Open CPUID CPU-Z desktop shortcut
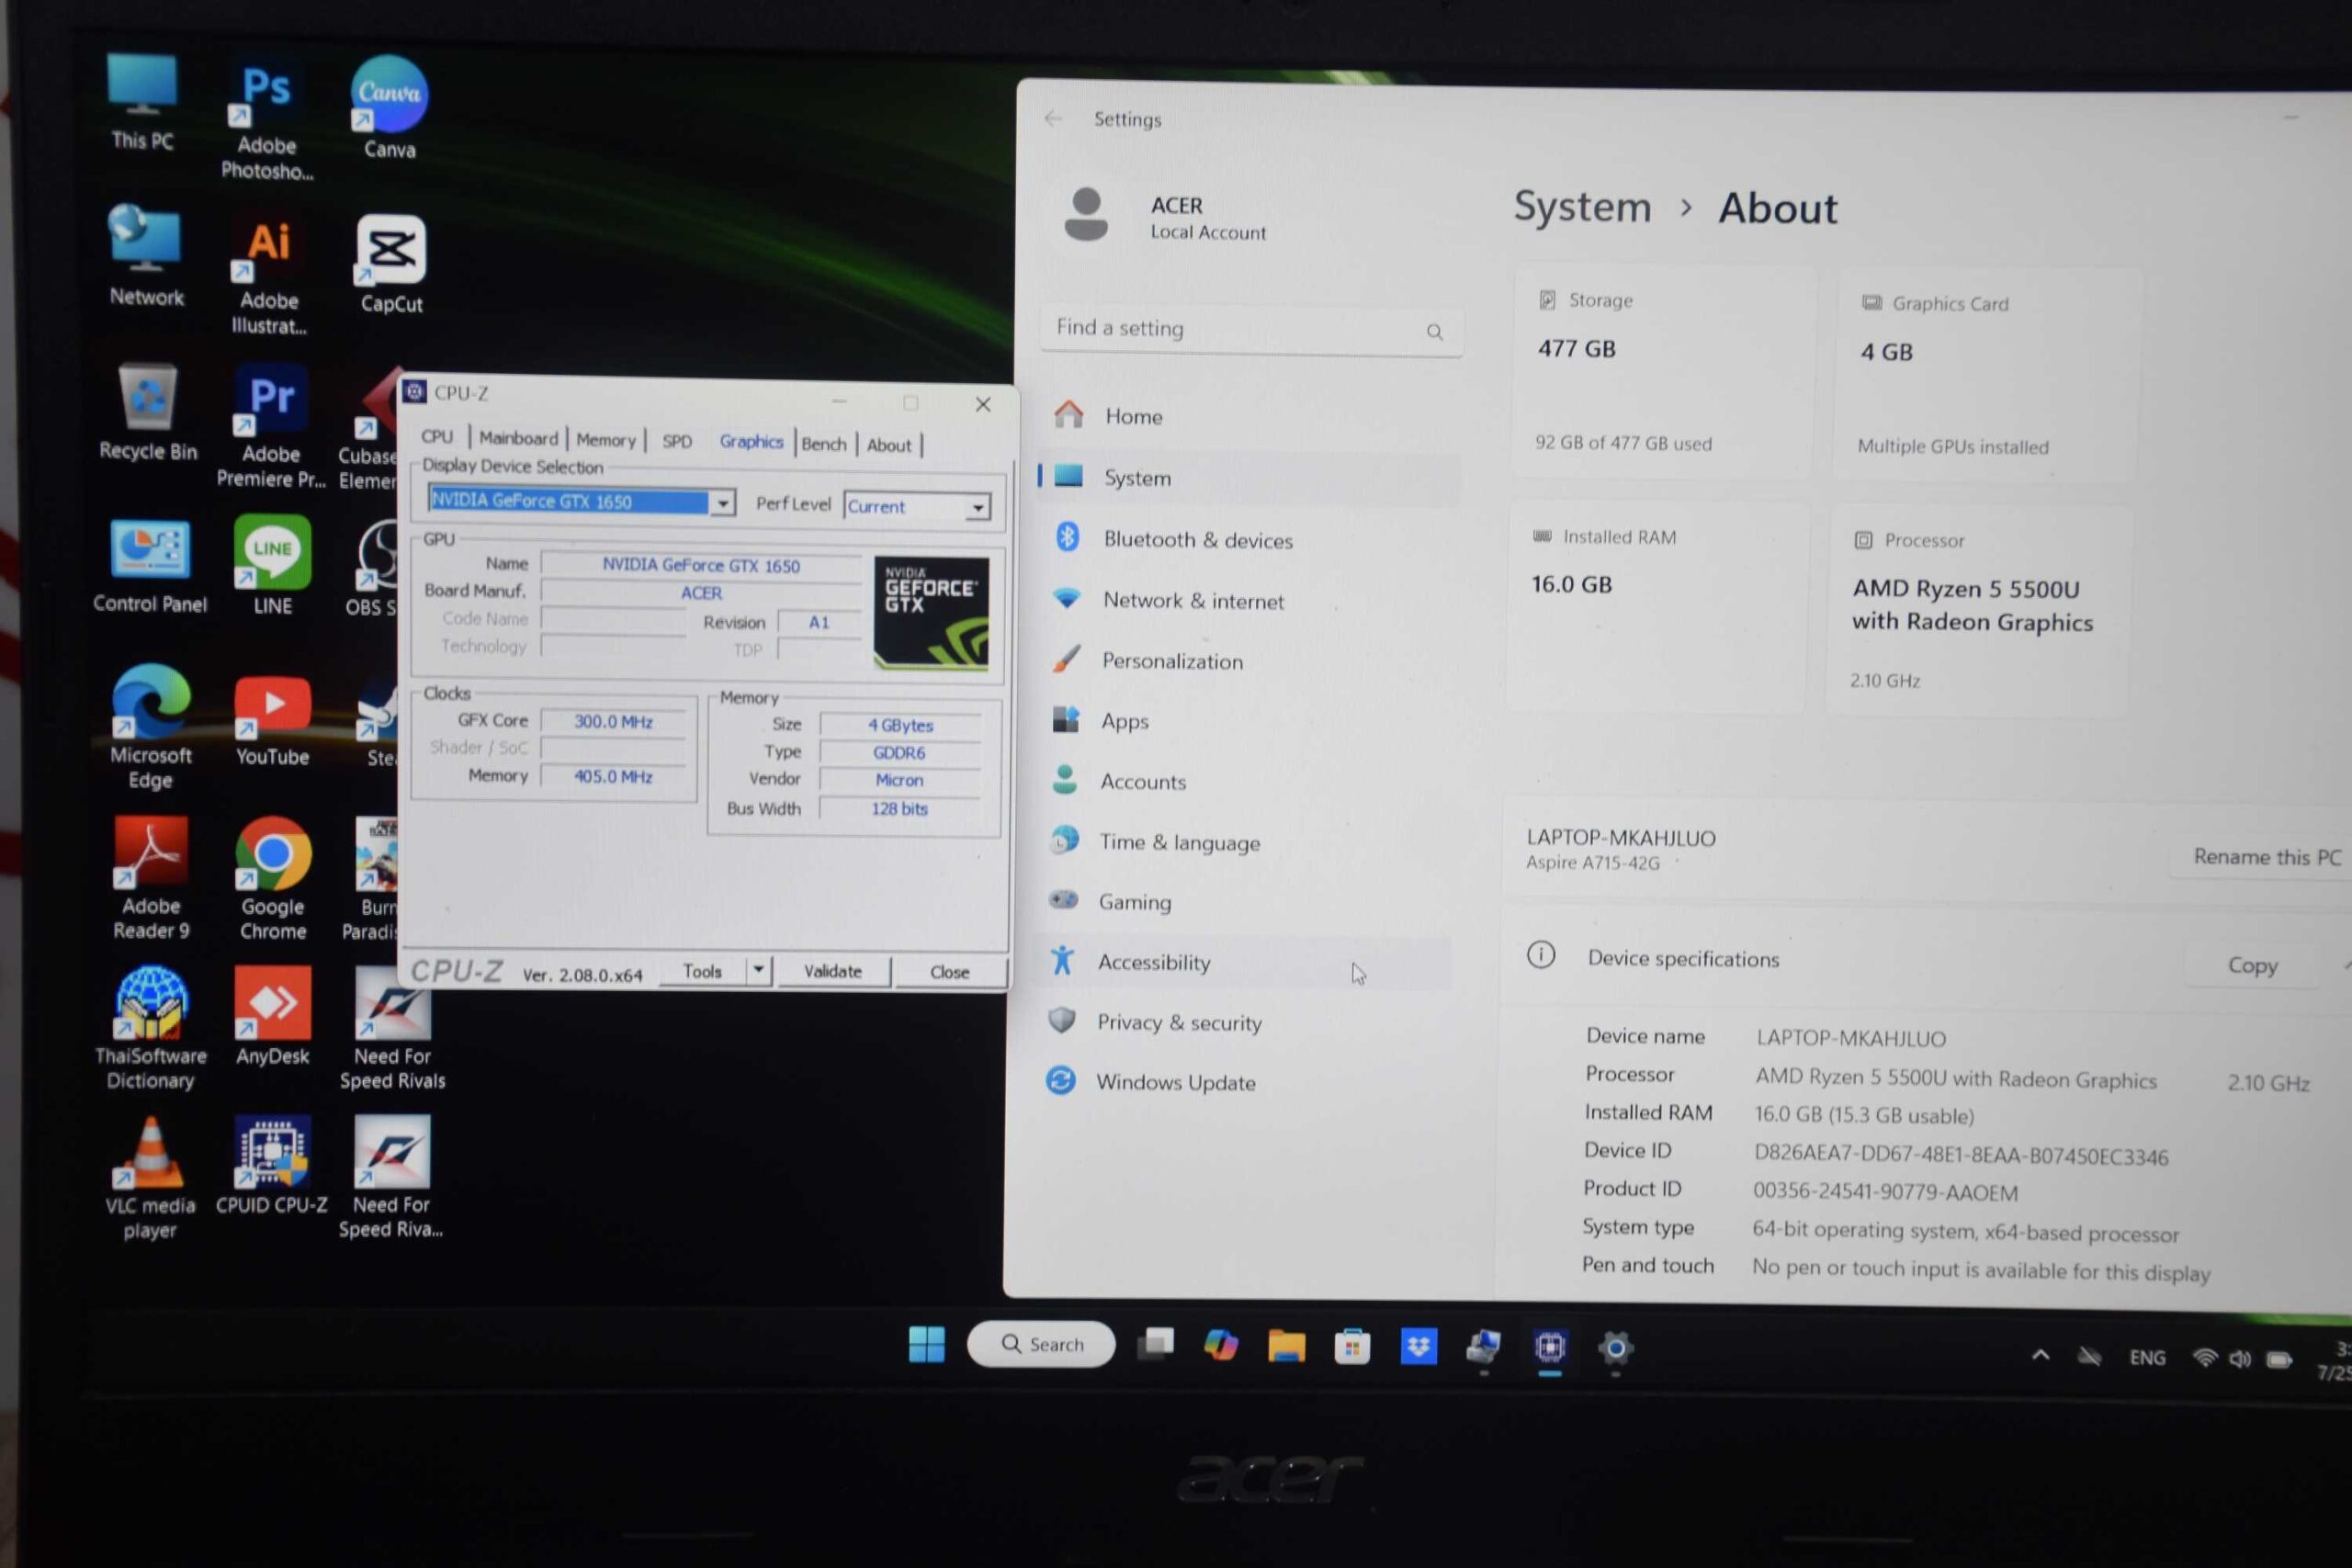 pos(272,1166)
